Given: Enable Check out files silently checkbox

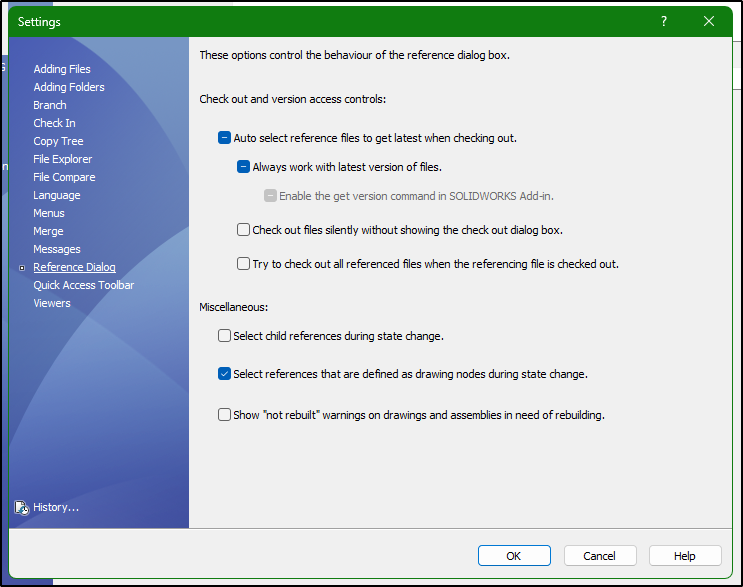Looking at the screenshot, I should click(x=243, y=230).
